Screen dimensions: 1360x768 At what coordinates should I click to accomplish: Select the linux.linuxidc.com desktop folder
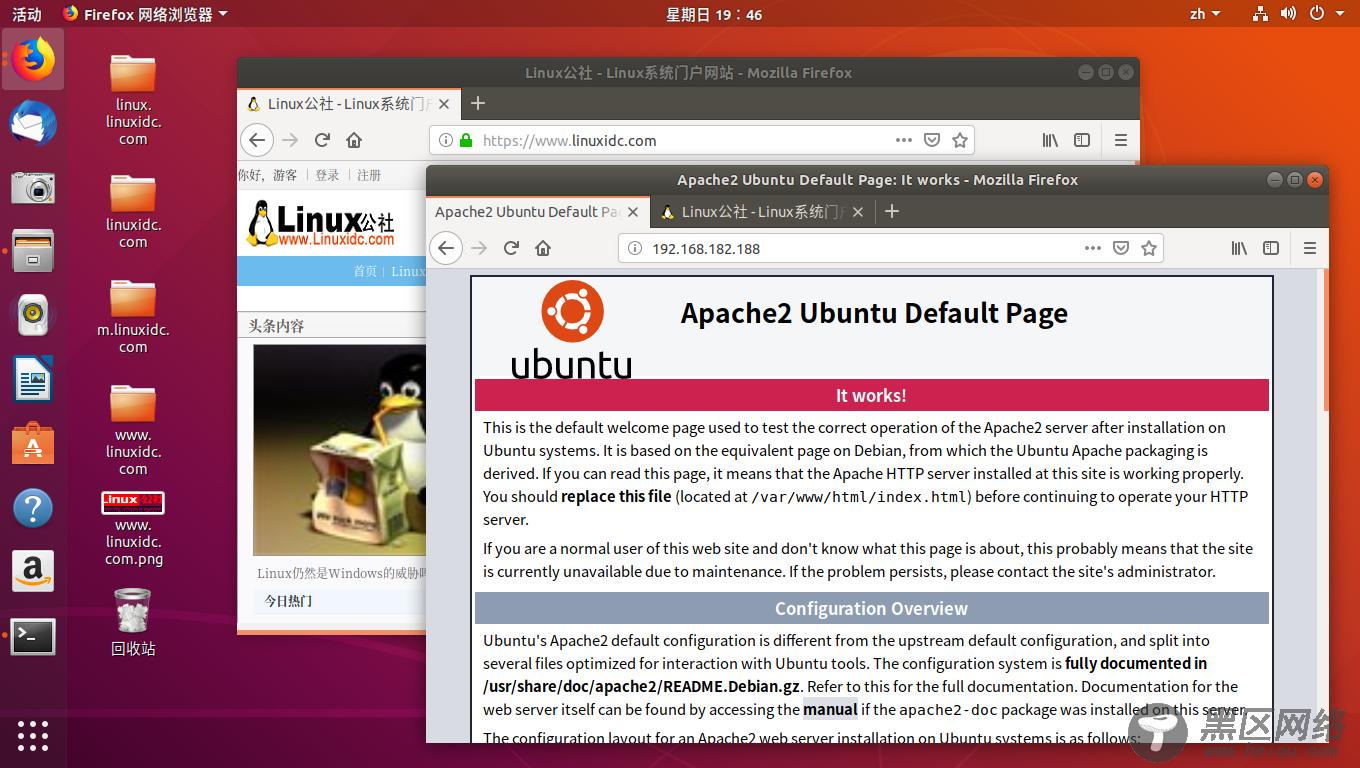(133, 99)
